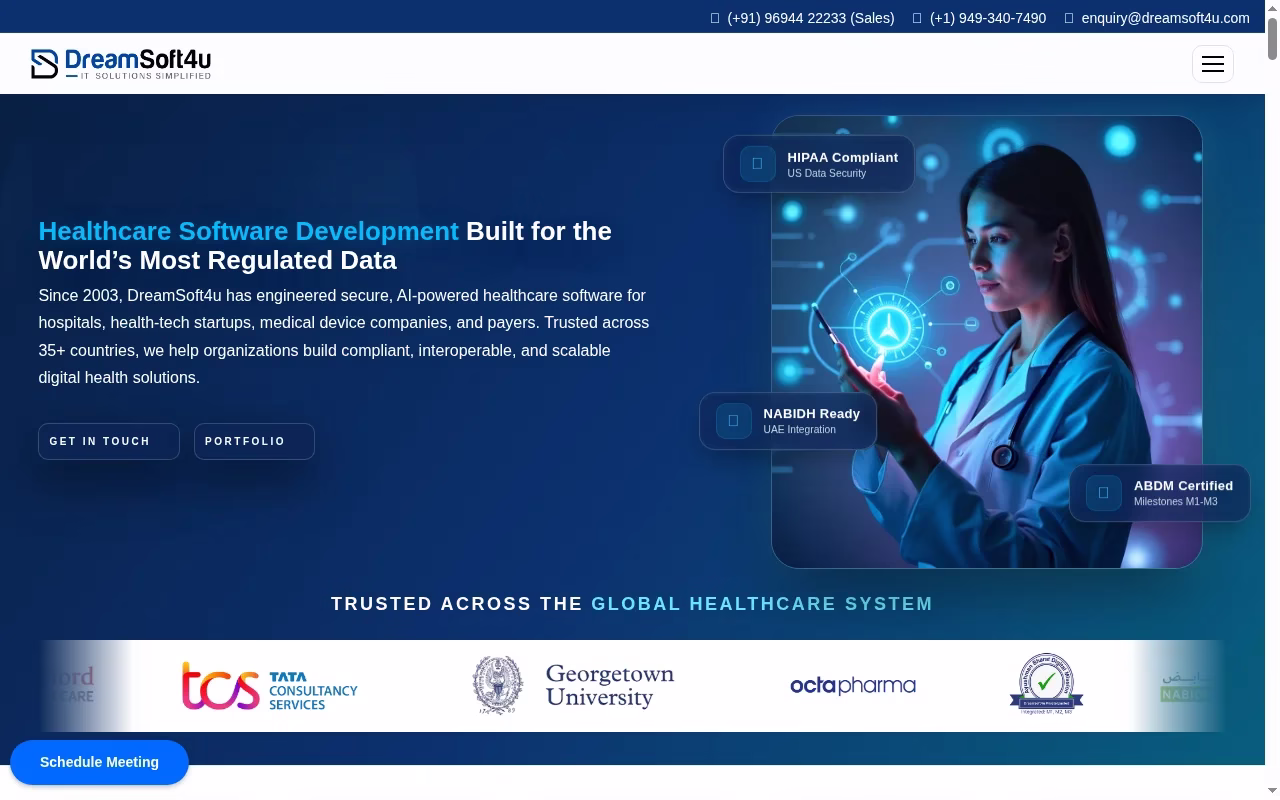Click the TCS Tata Consultancy Services logo
The height and width of the screenshot is (800, 1280).
[270, 686]
